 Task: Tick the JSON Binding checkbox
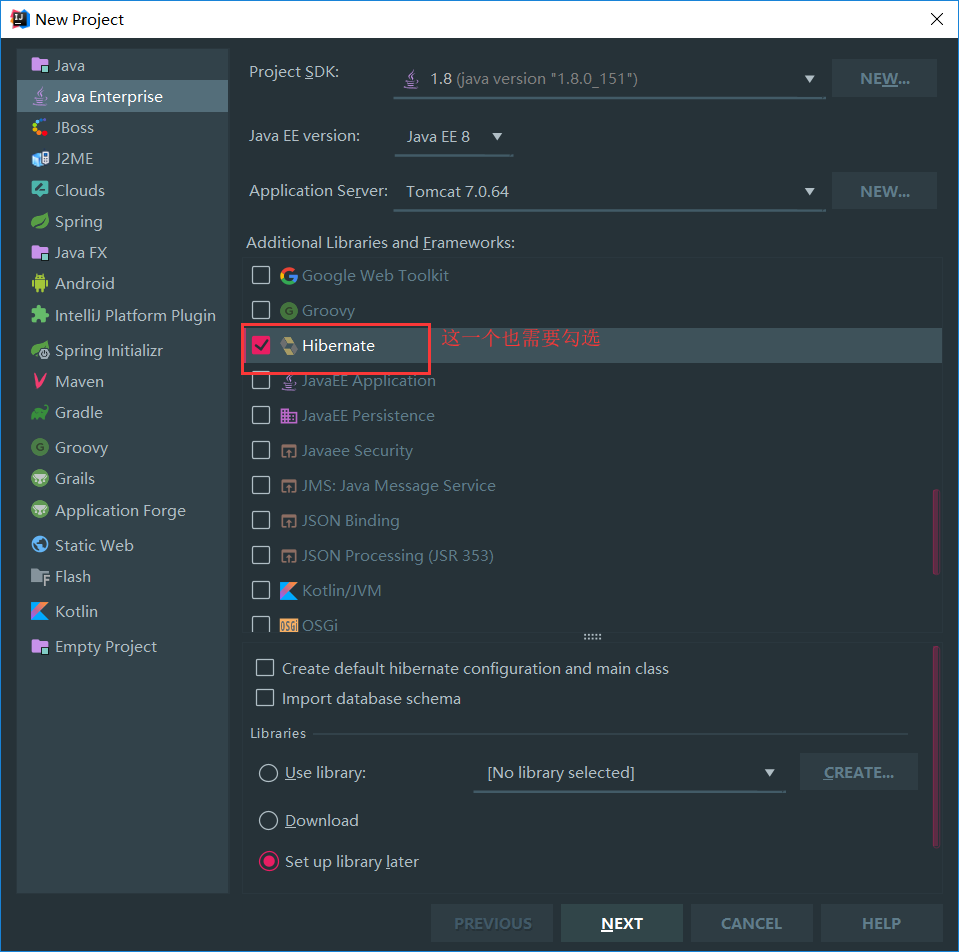(x=261, y=520)
